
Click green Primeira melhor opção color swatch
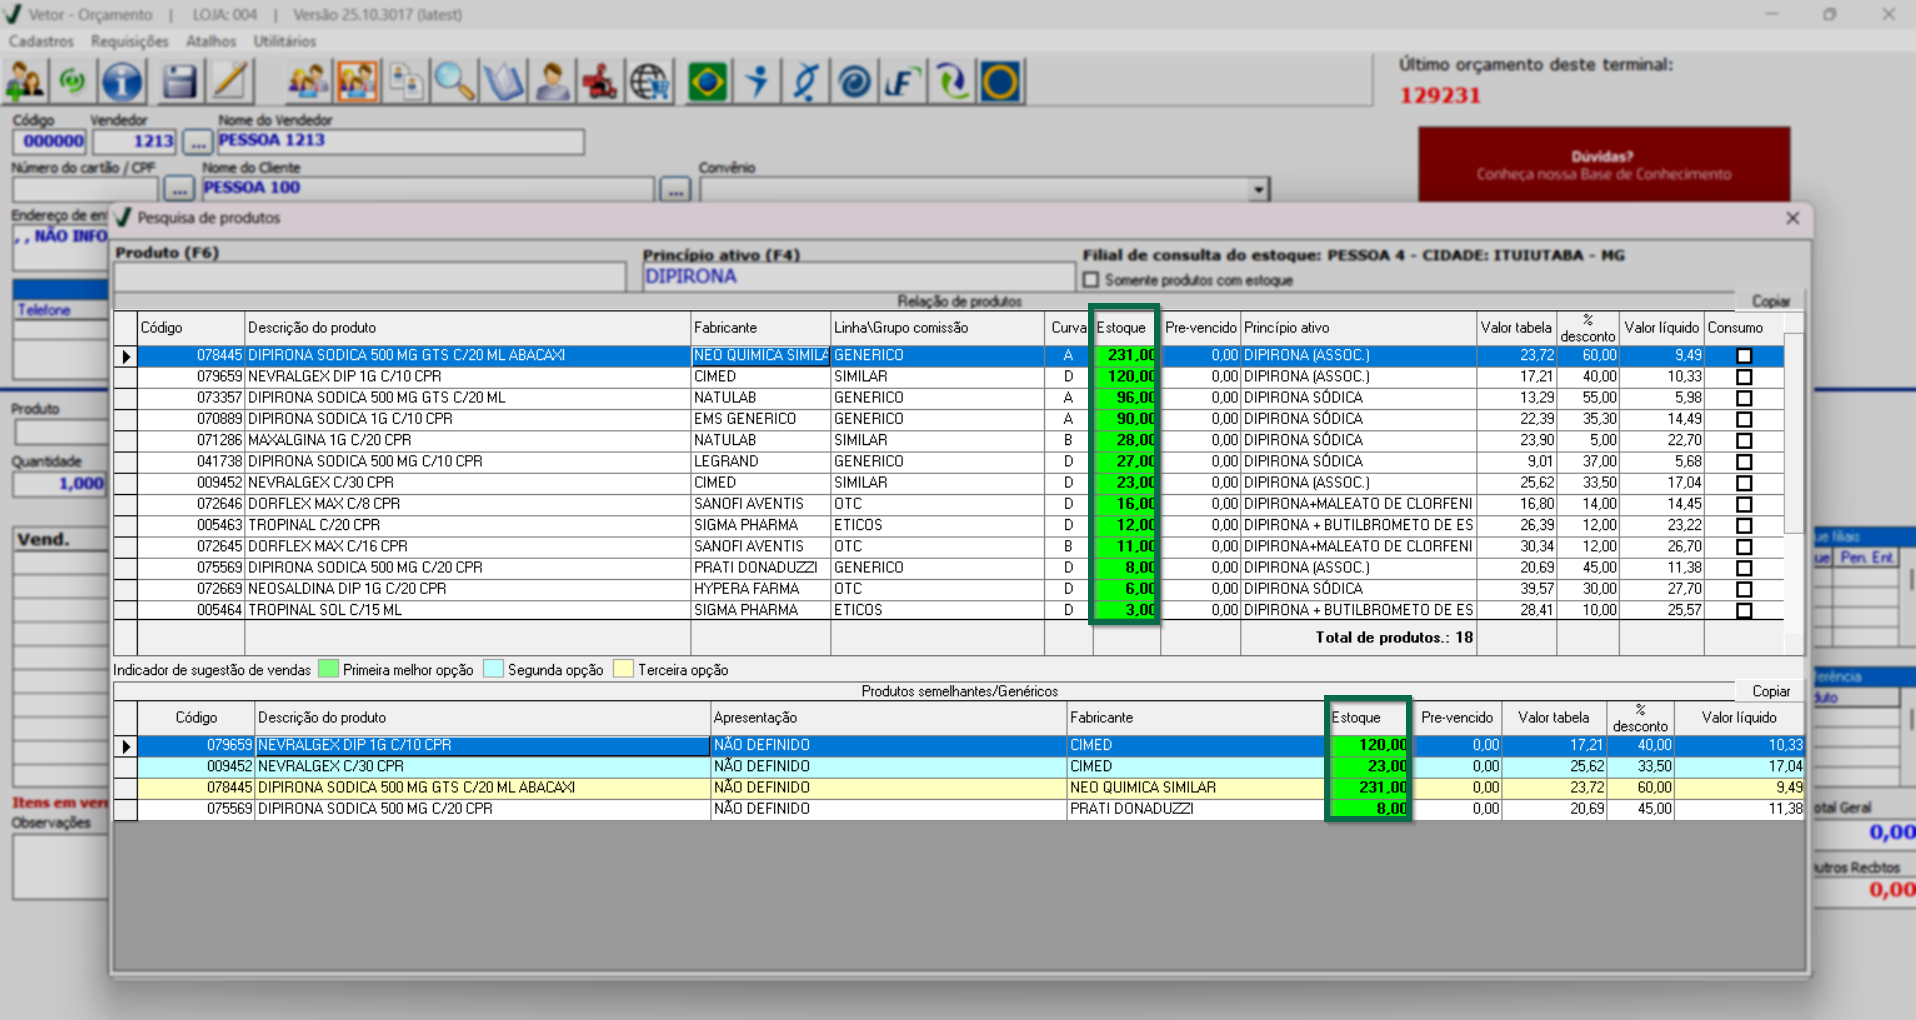[328, 669]
